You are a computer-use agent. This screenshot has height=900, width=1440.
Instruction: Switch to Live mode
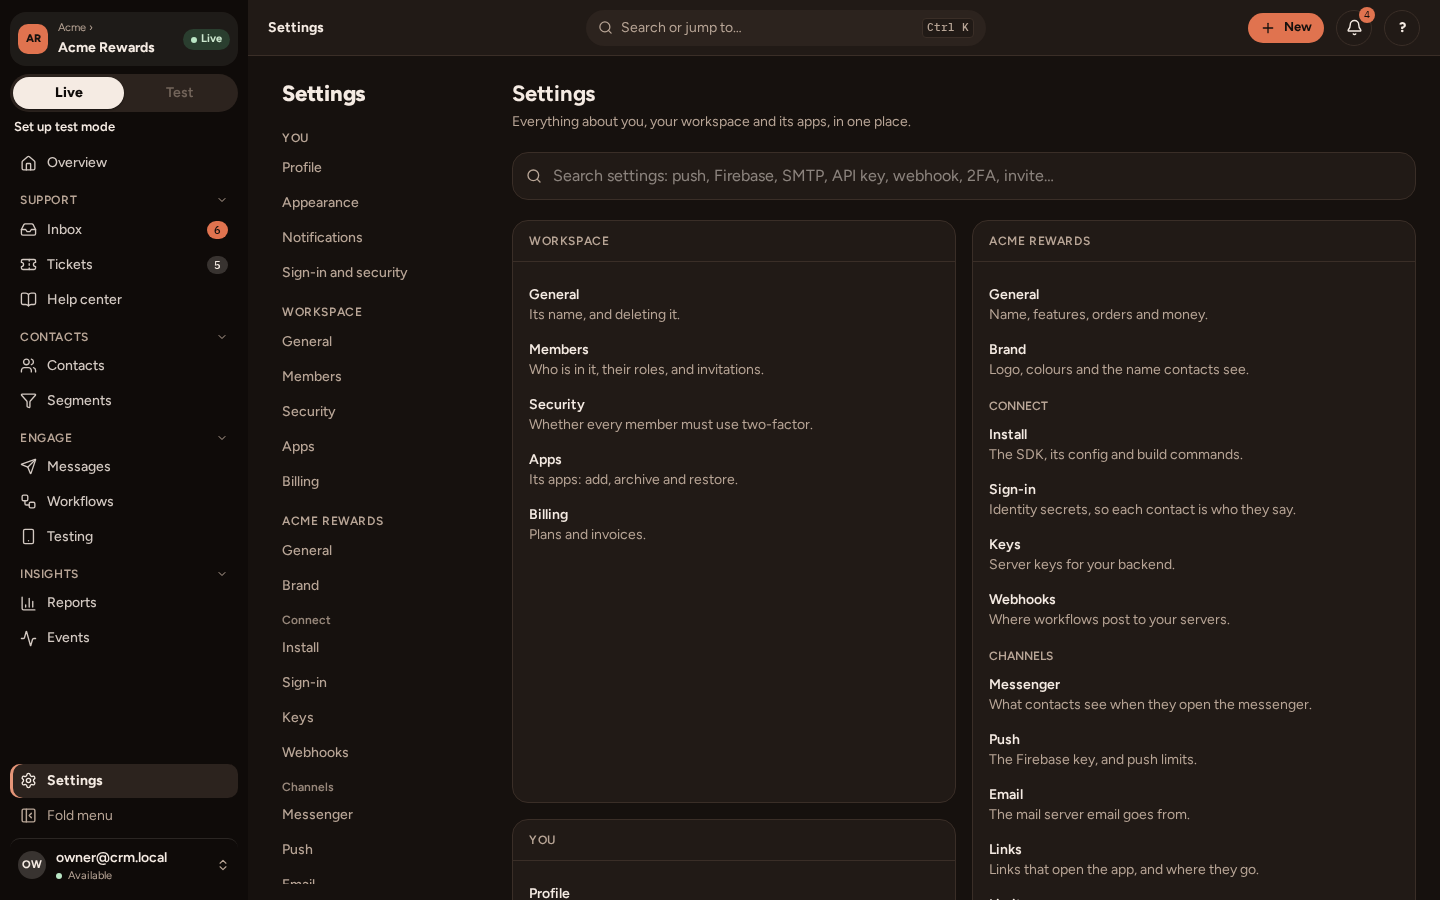tap(69, 93)
